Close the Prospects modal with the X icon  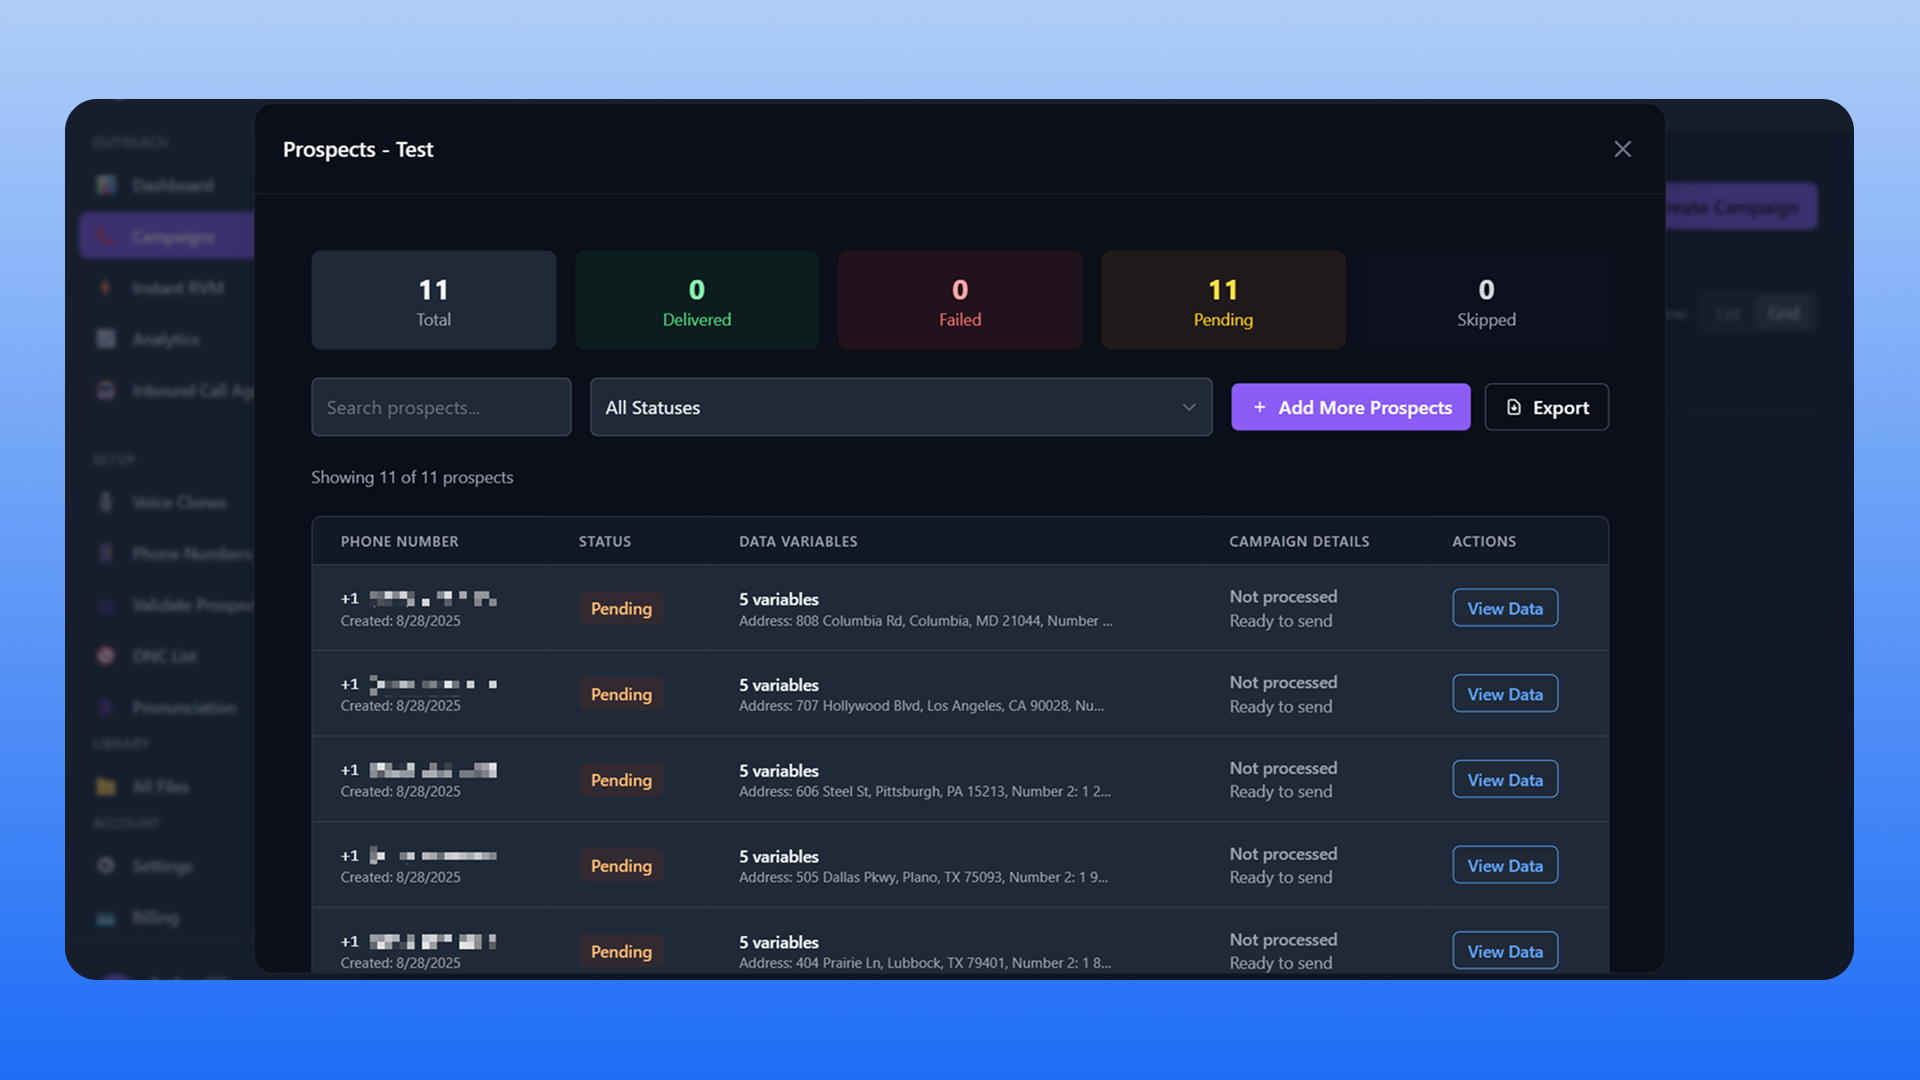point(1622,149)
